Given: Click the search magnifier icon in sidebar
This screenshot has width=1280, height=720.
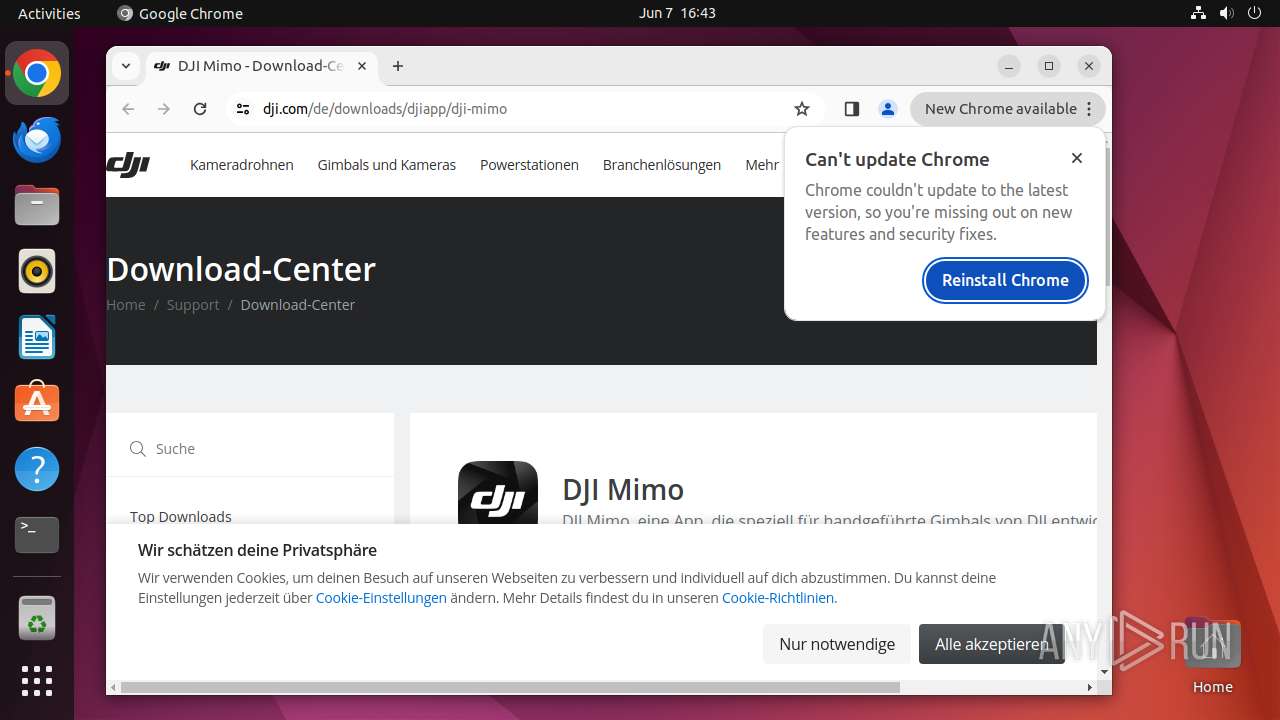Looking at the screenshot, I should tap(138, 449).
